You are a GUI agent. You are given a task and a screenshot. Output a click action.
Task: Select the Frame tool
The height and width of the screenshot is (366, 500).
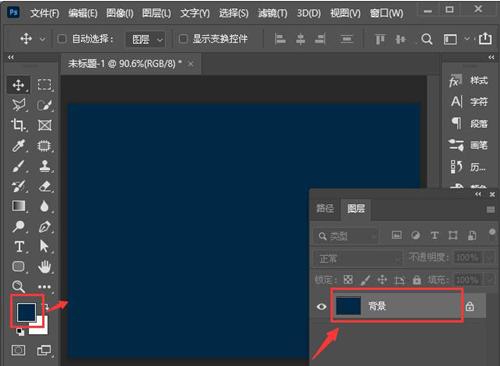tap(45, 125)
